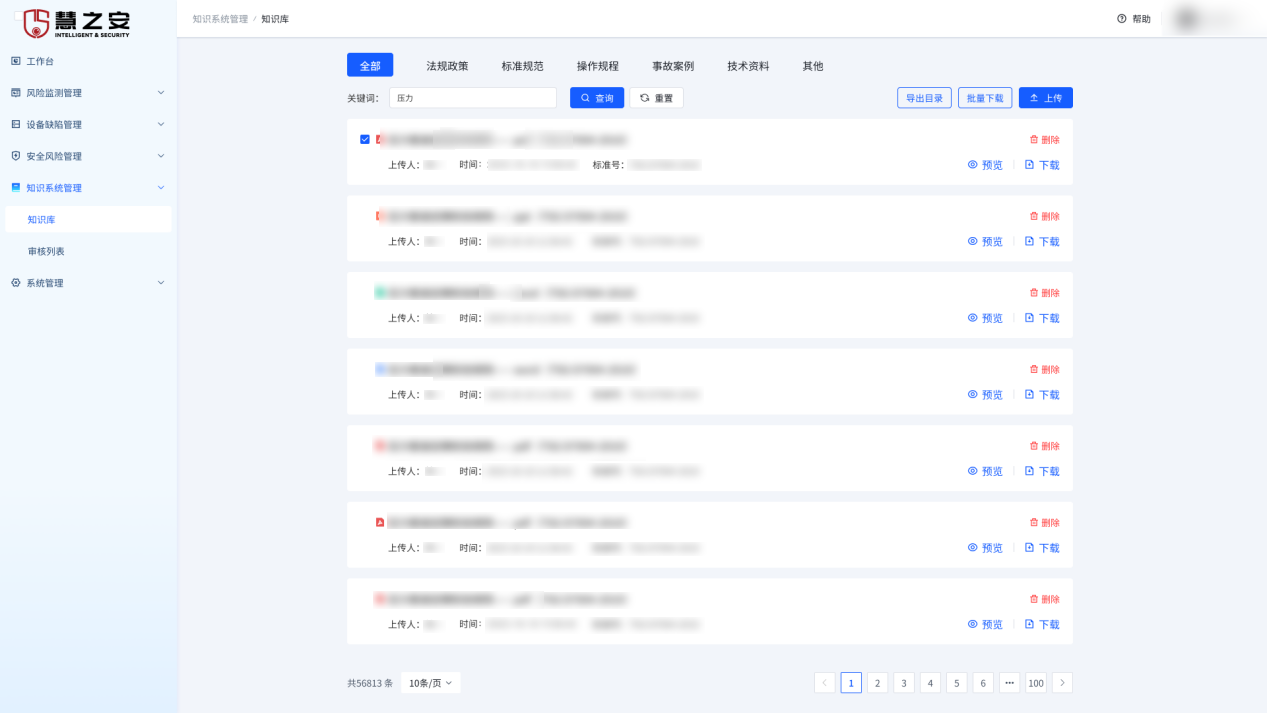Screen dimensions: 1267x713
Task: Click the keyword search input field
Action: click(x=472, y=98)
